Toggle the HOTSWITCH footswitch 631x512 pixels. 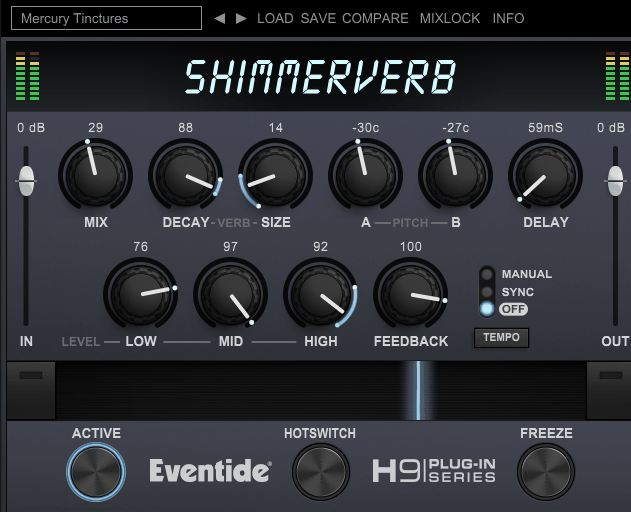tap(321, 472)
